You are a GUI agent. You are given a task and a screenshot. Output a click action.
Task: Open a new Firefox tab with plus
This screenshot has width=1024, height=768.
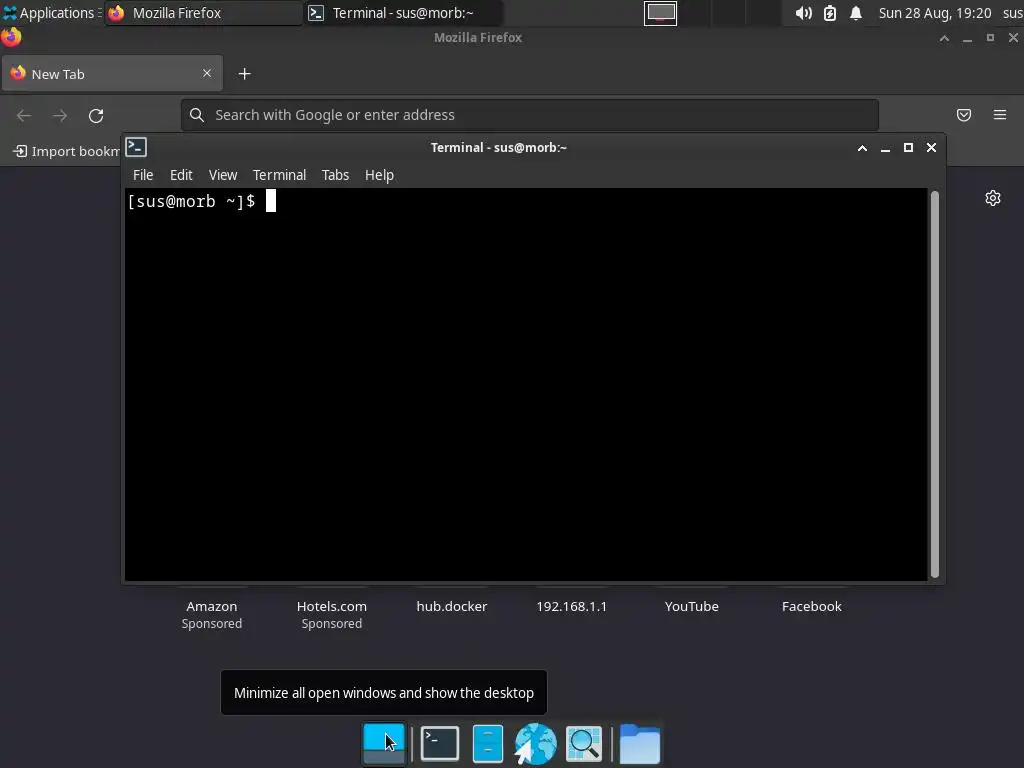pyautogui.click(x=244, y=74)
